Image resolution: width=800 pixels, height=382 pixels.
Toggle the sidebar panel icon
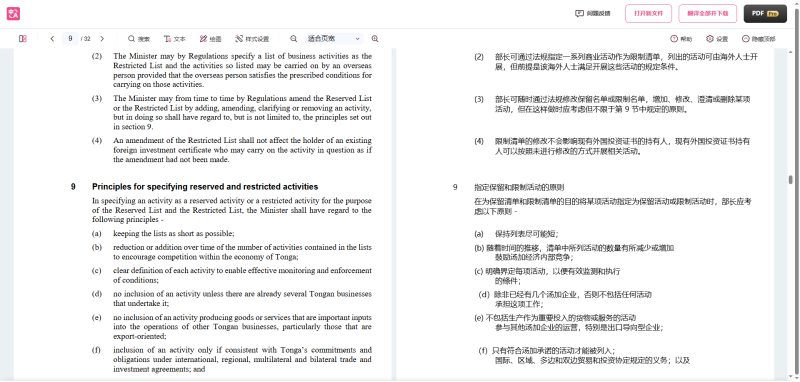23,39
